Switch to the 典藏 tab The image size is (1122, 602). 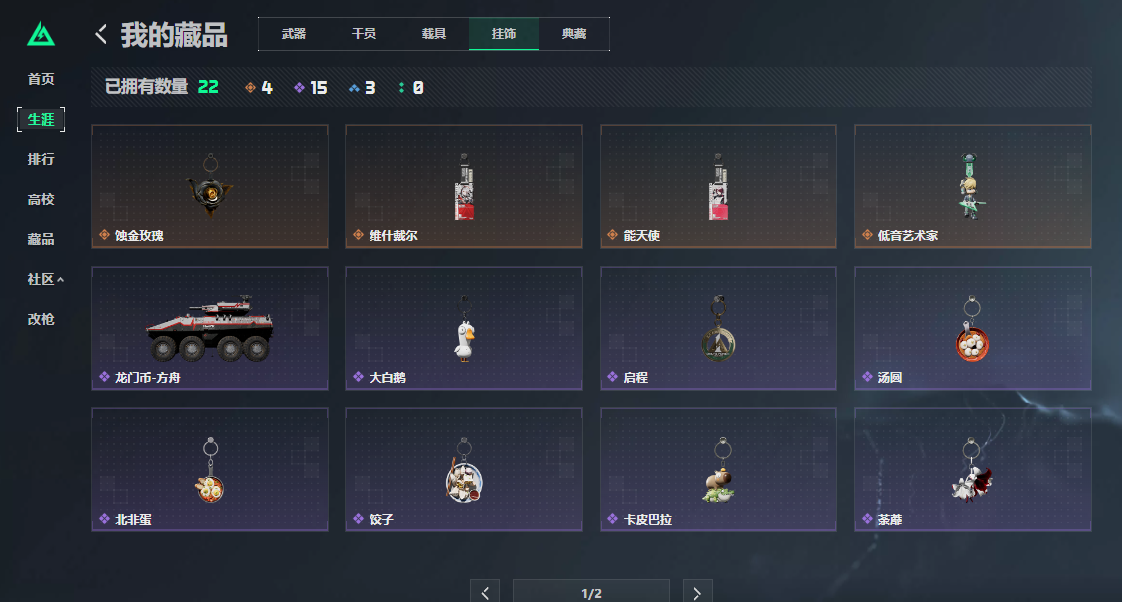tap(574, 34)
